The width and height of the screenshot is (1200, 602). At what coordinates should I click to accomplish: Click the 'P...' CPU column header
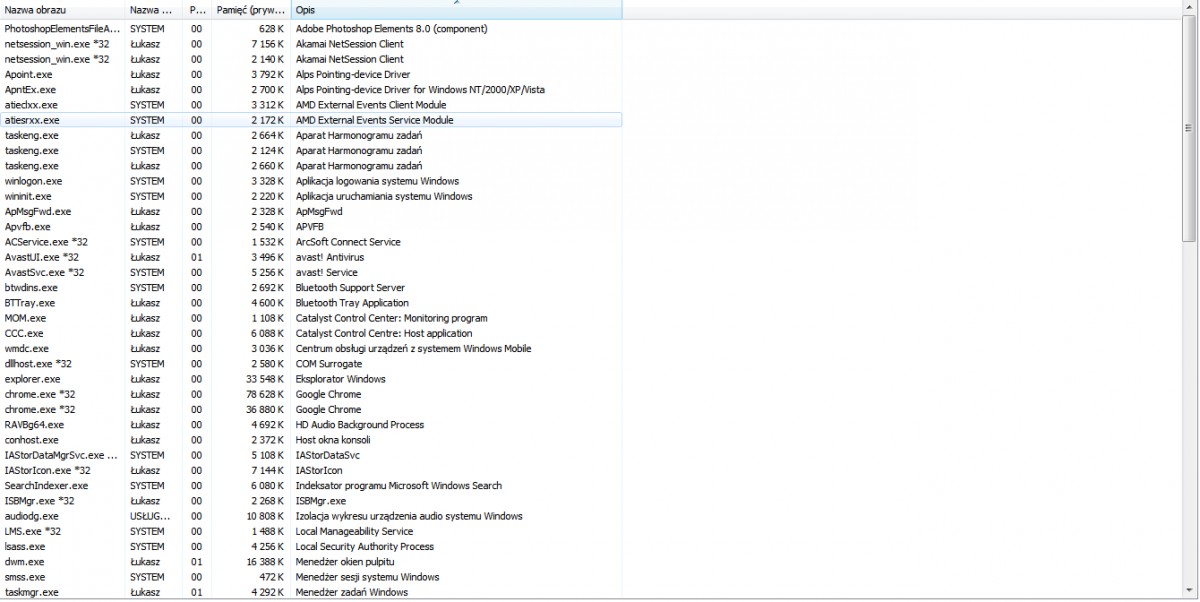[x=197, y=9]
